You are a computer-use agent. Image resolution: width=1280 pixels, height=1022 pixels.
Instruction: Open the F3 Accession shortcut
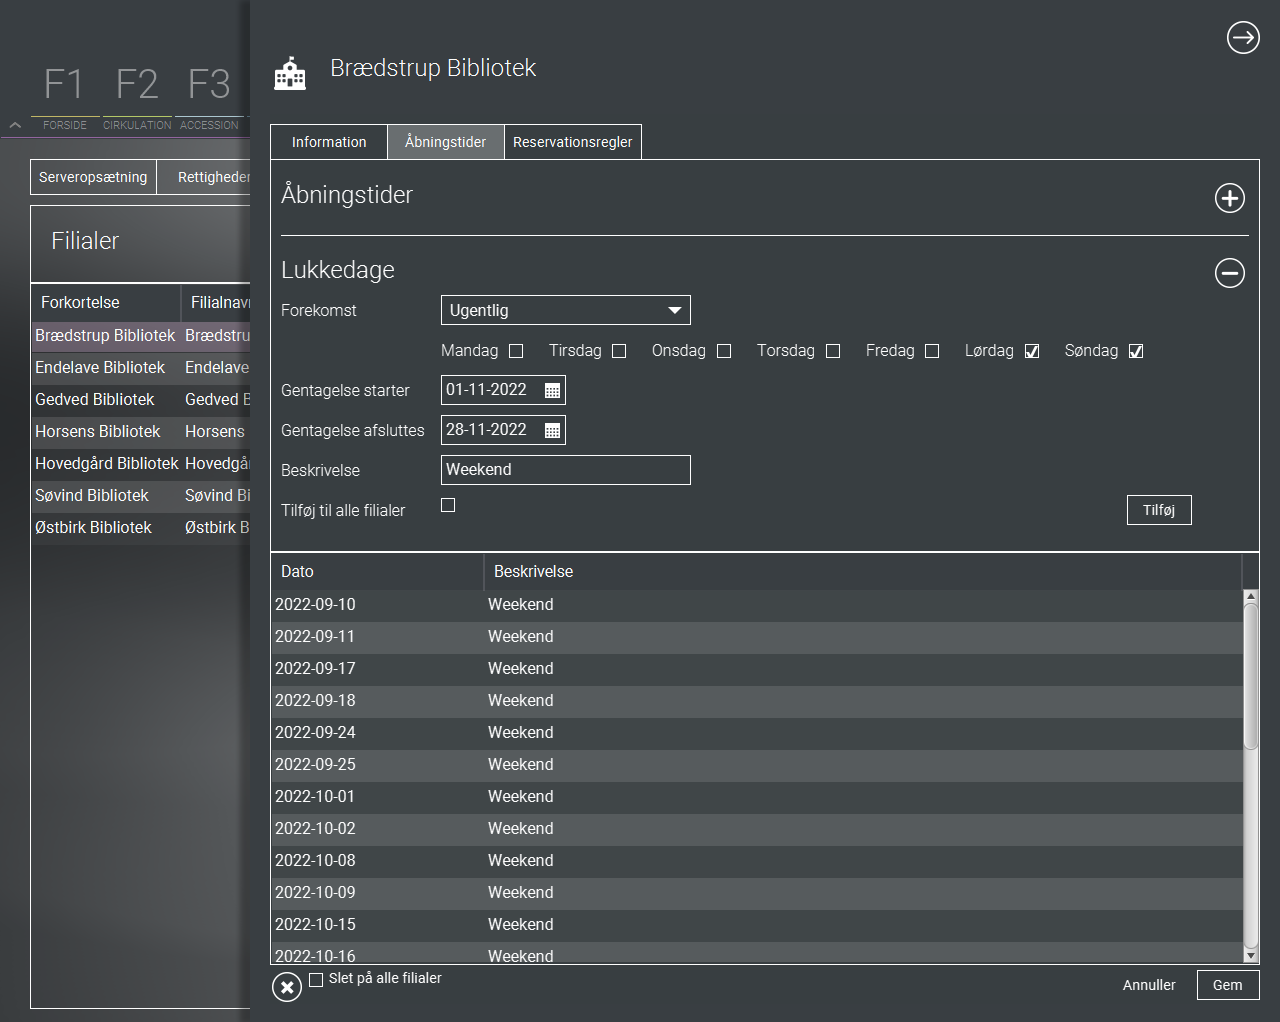click(x=209, y=97)
